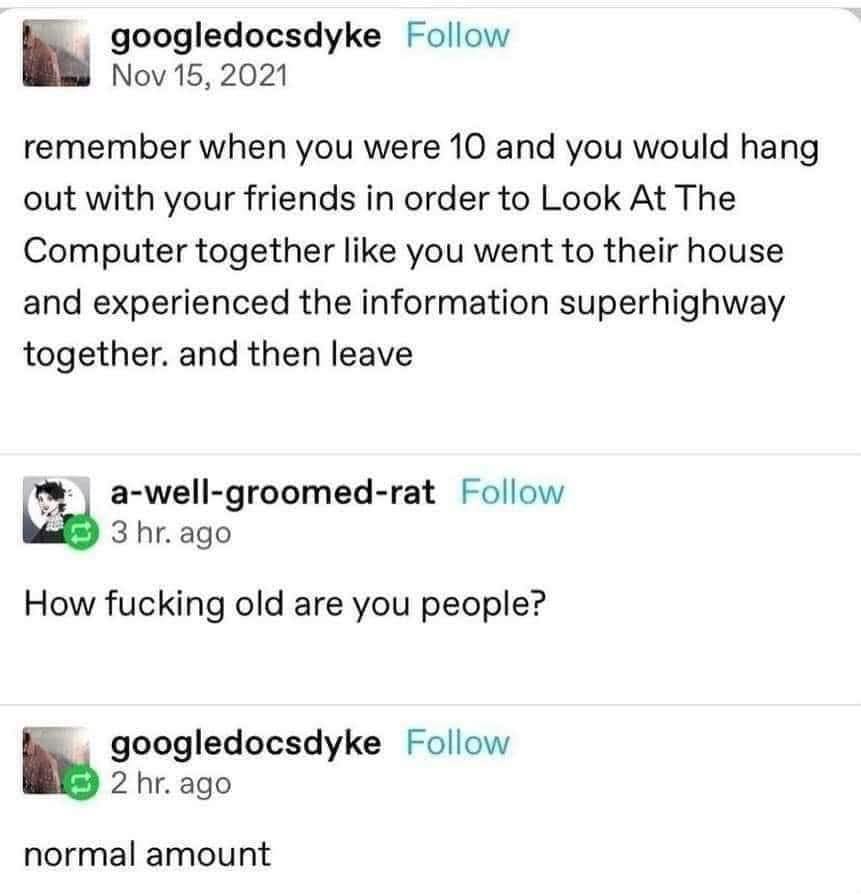
Task: Click the phrase 'Look At The' in the post
Action: coord(638,199)
